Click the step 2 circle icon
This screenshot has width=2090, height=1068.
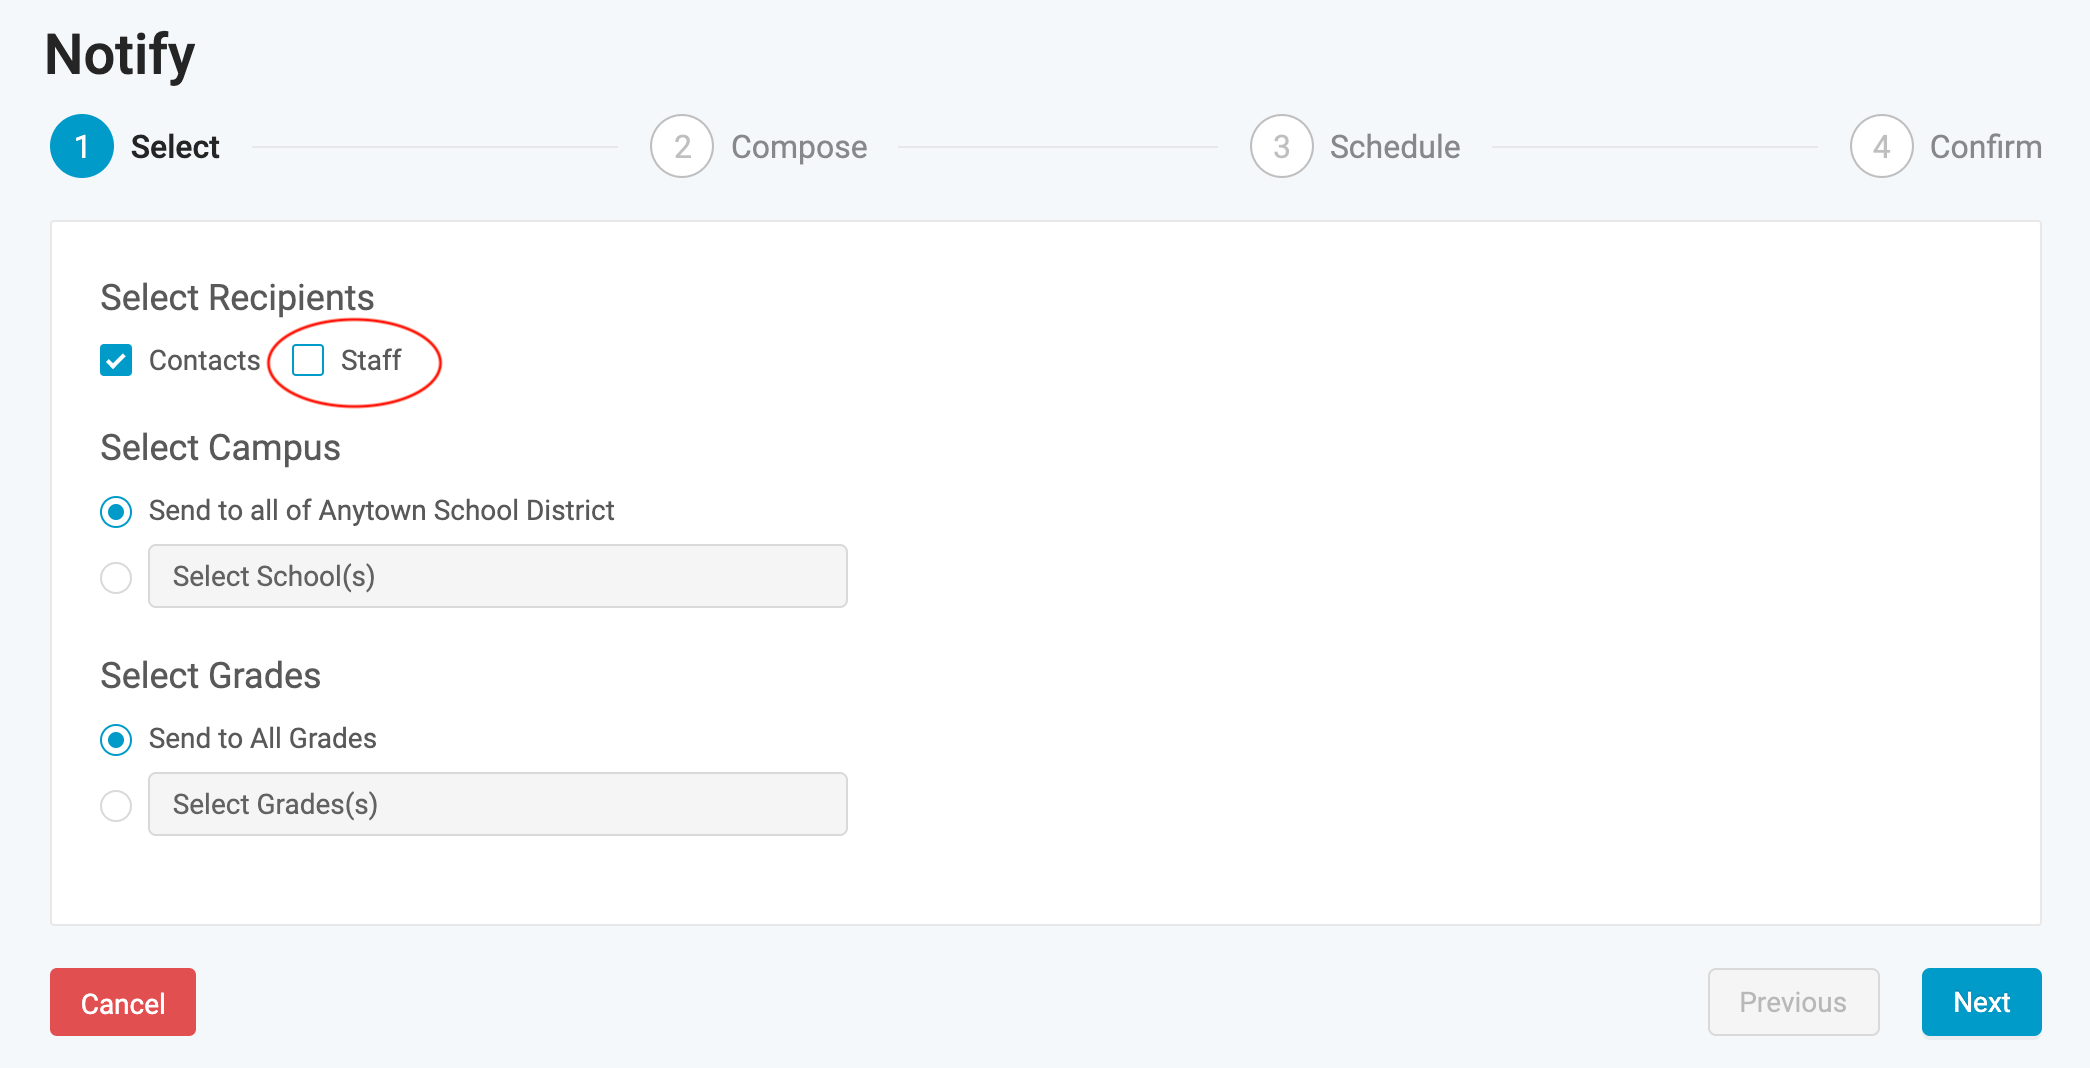pyautogui.click(x=682, y=146)
